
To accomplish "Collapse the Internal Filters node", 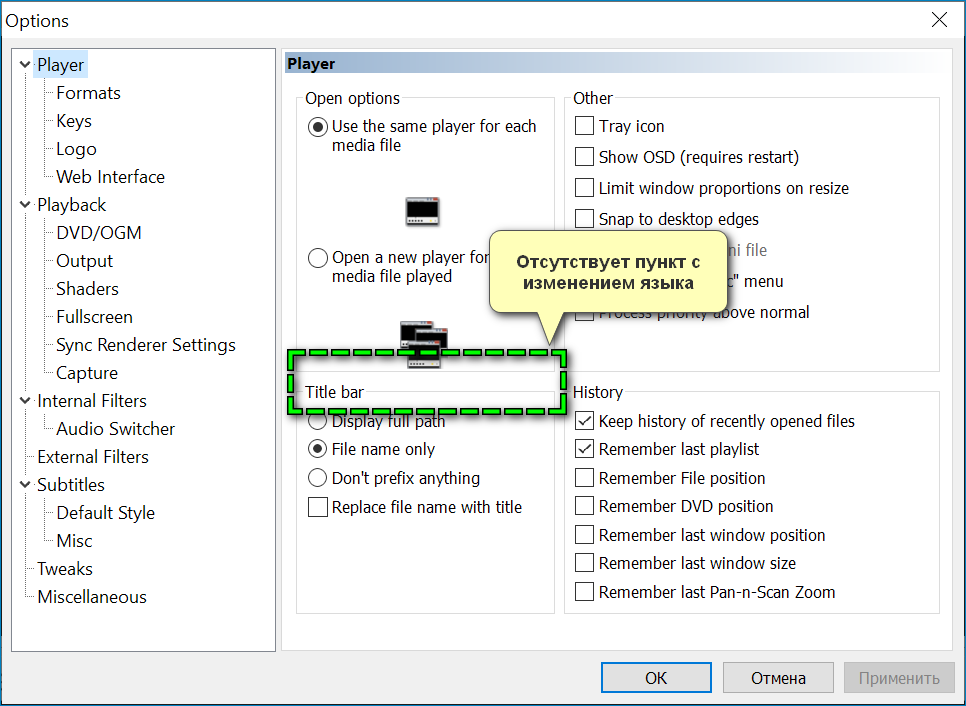I will pos(25,401).
